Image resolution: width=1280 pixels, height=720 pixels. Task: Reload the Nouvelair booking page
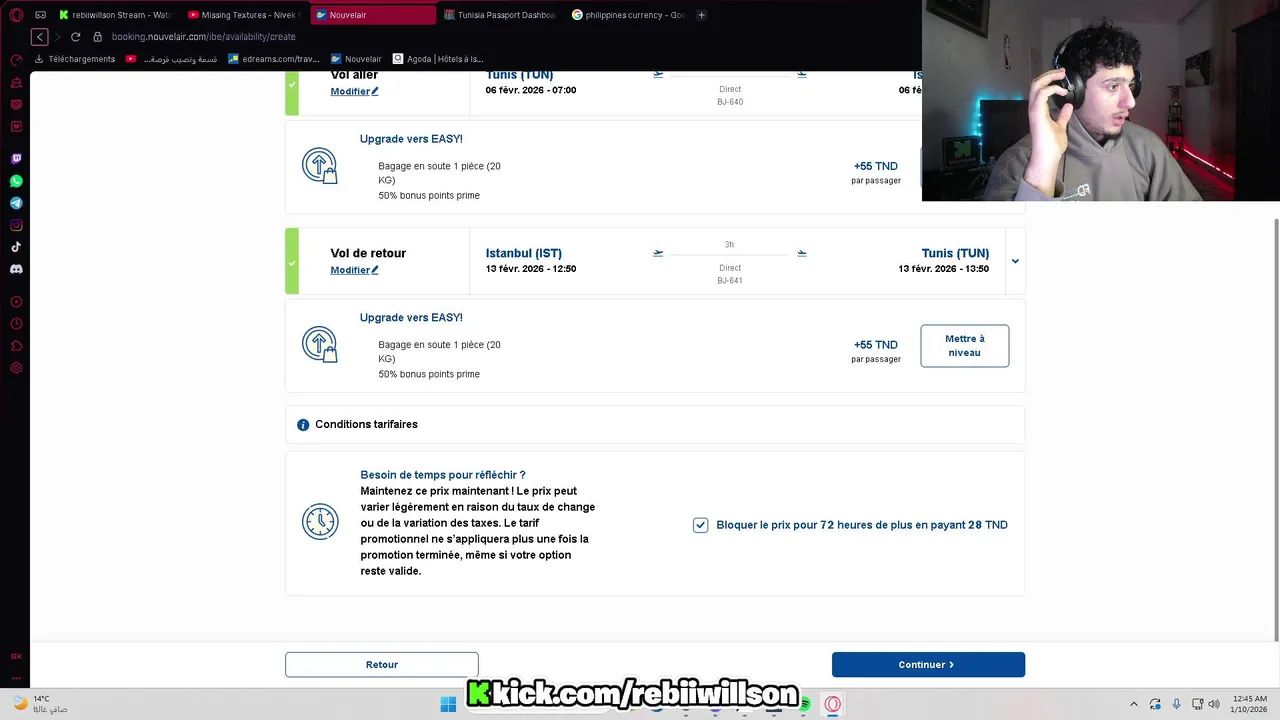point(75,37)
